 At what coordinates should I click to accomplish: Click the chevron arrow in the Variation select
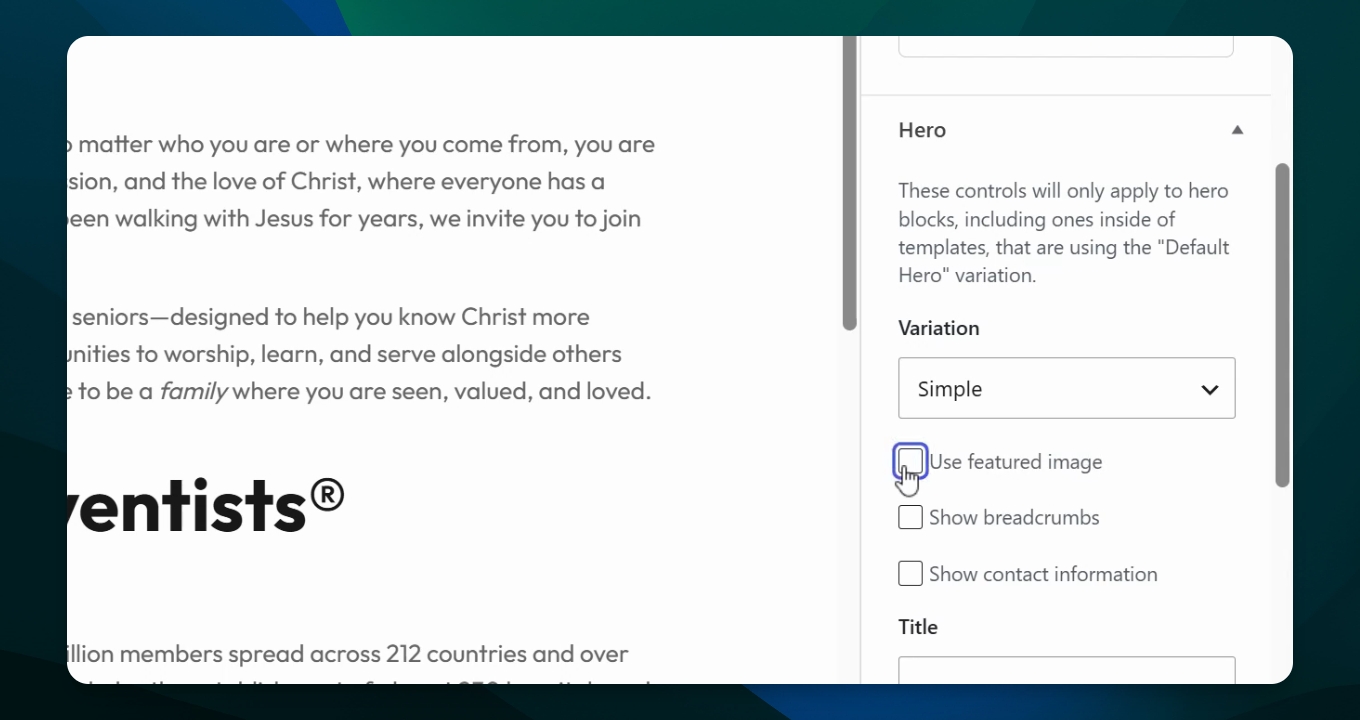pyautogui.click(x=1210, y=389)
